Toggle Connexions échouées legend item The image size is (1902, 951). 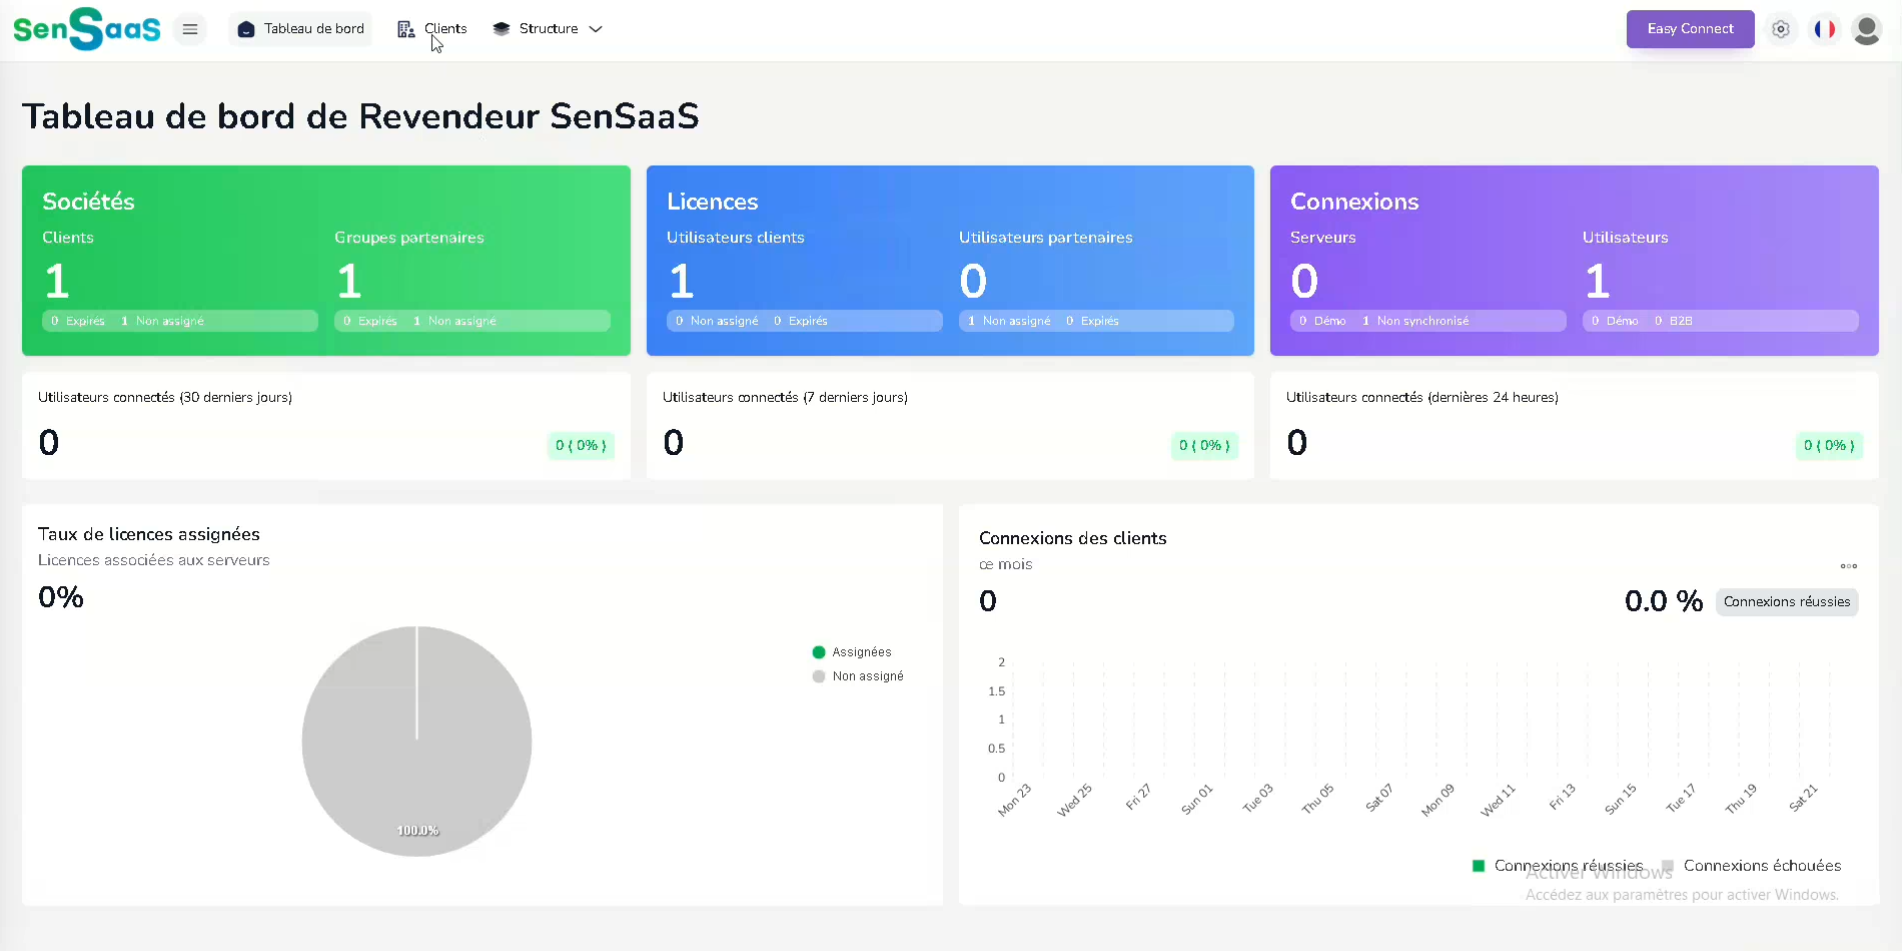tap(1751, 866)
